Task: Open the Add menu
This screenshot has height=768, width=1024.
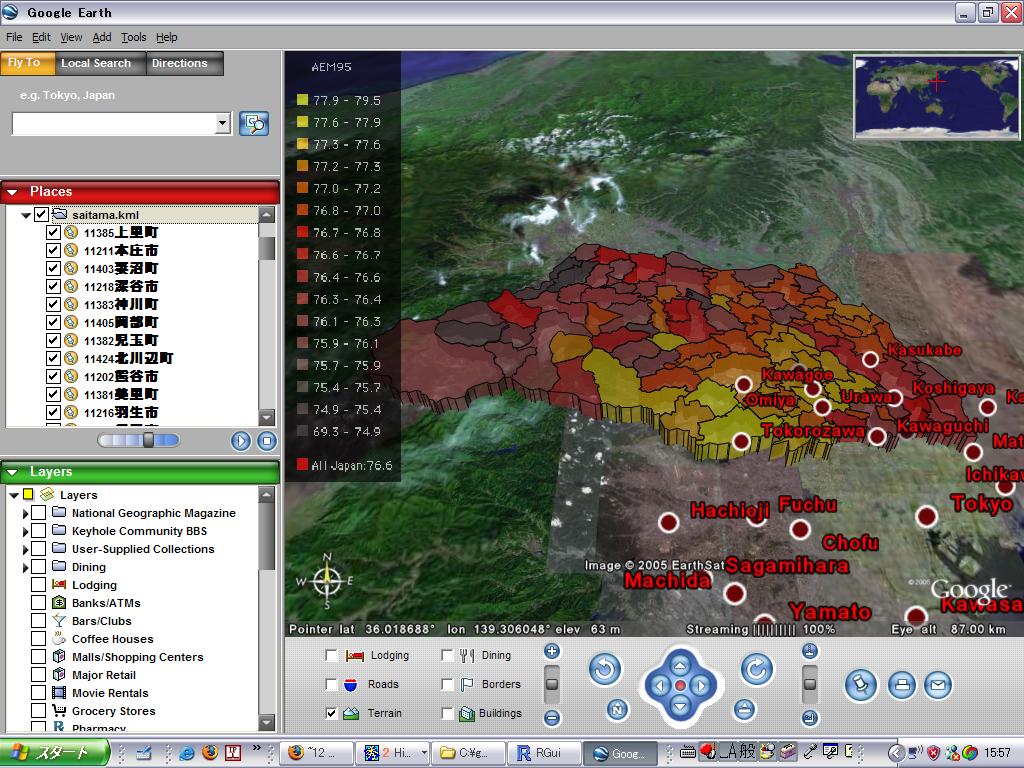Action: tap(102, 37)
